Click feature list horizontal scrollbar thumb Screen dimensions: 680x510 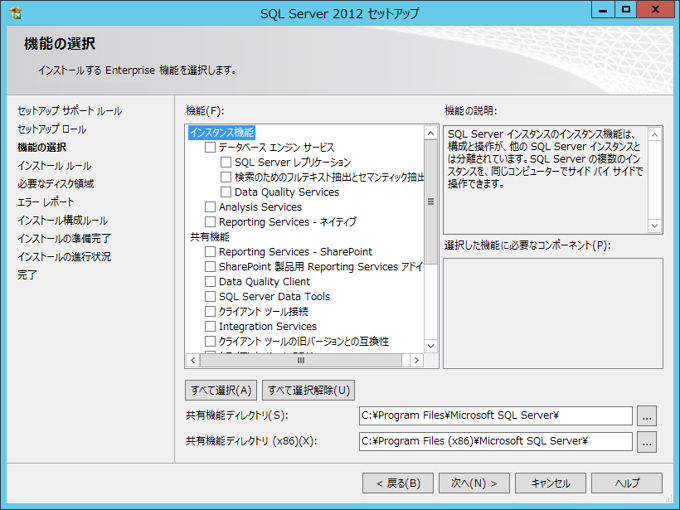[301, 360]
